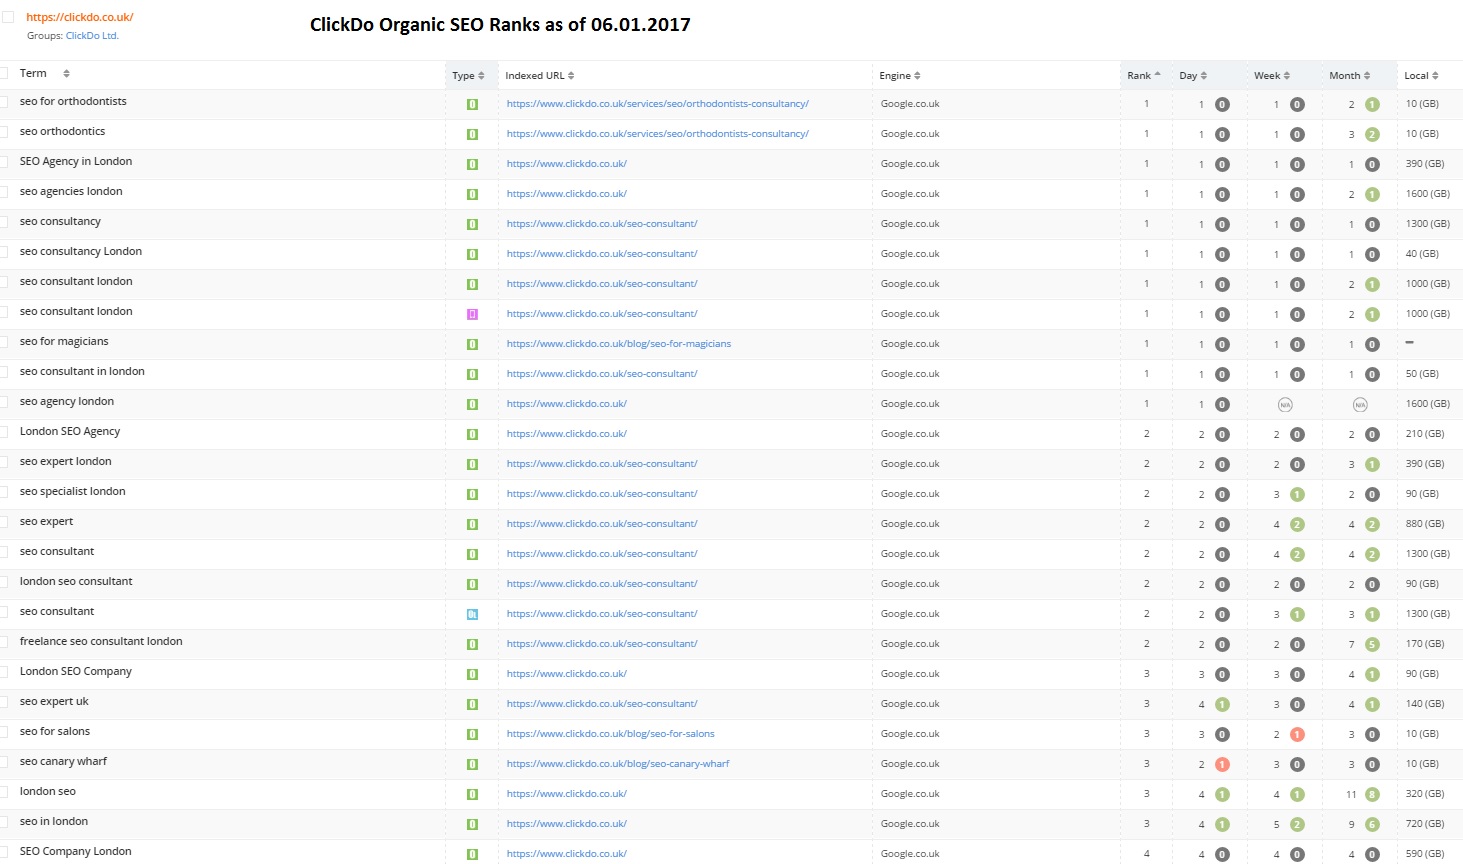Click the type icon for London SEO Agency
This screenshot has width=1463, height=864.
(x=472, y=434)
